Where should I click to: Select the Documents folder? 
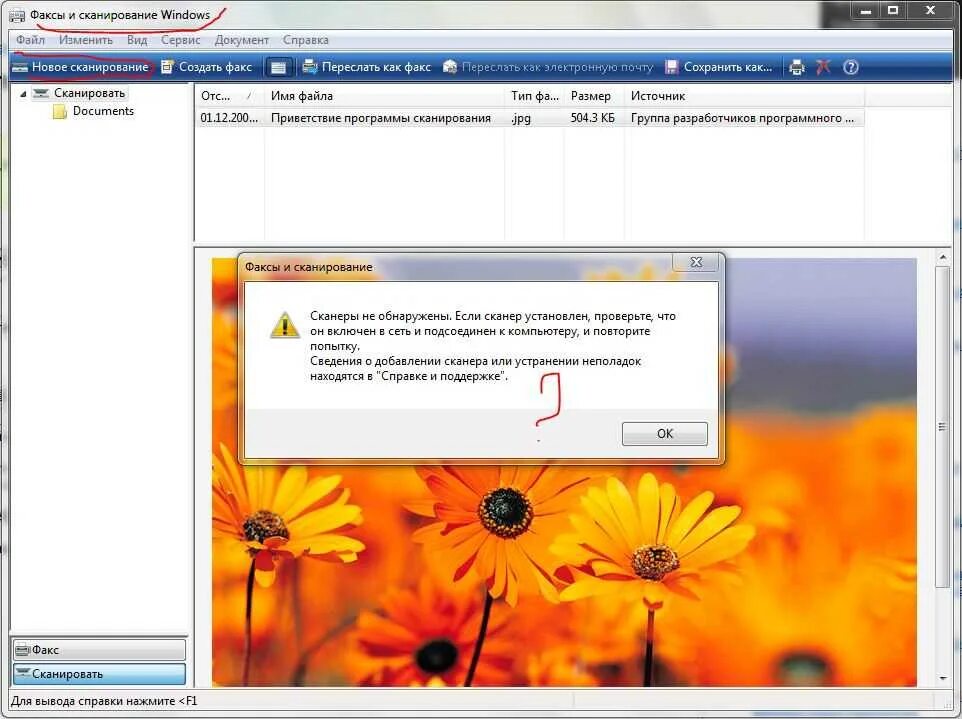[x=103, y=111]
